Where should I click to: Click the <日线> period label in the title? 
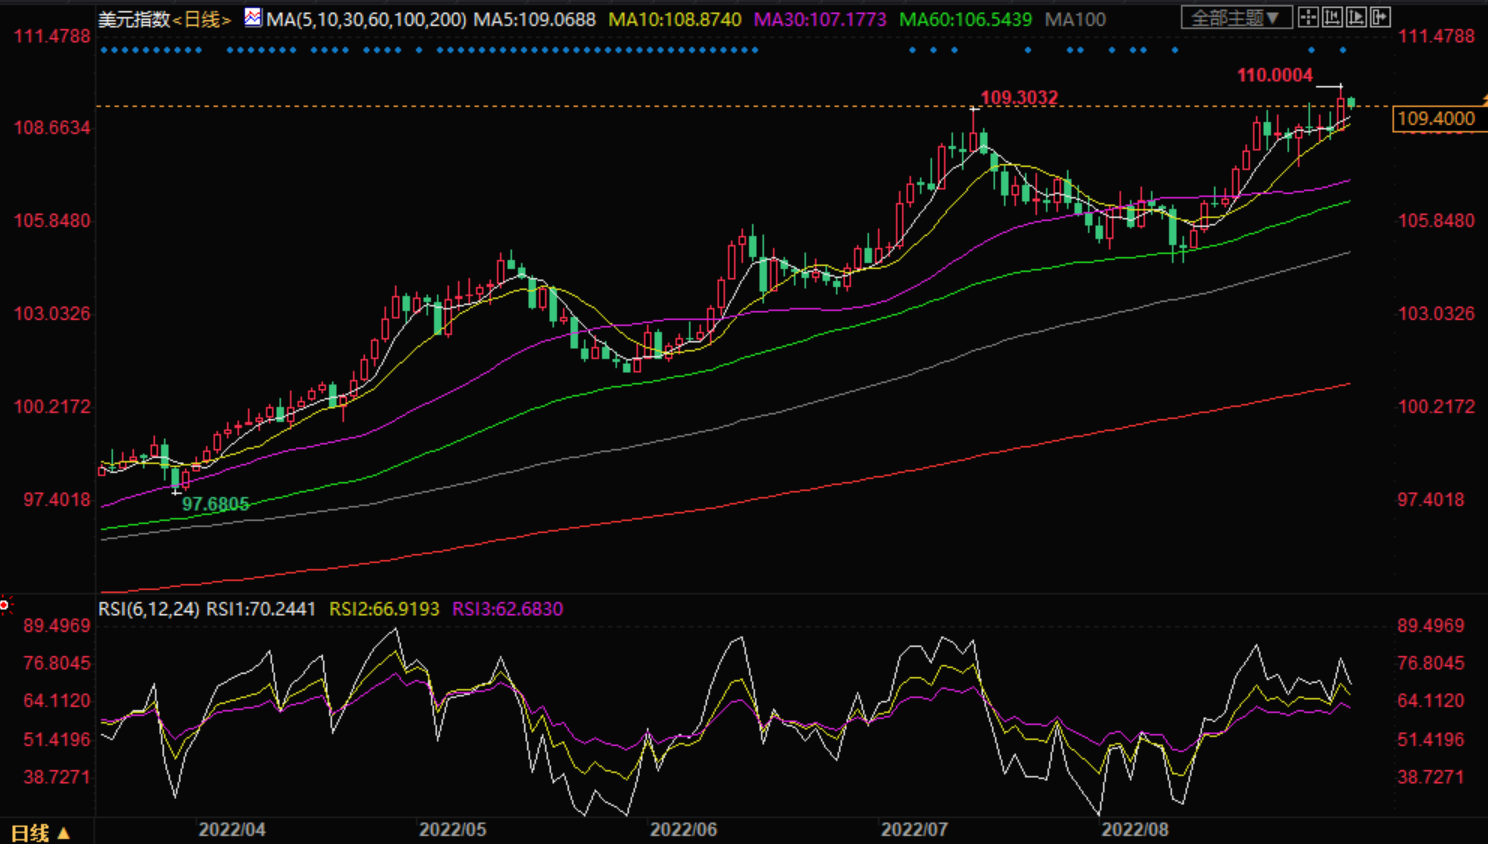tap(202, 19)
